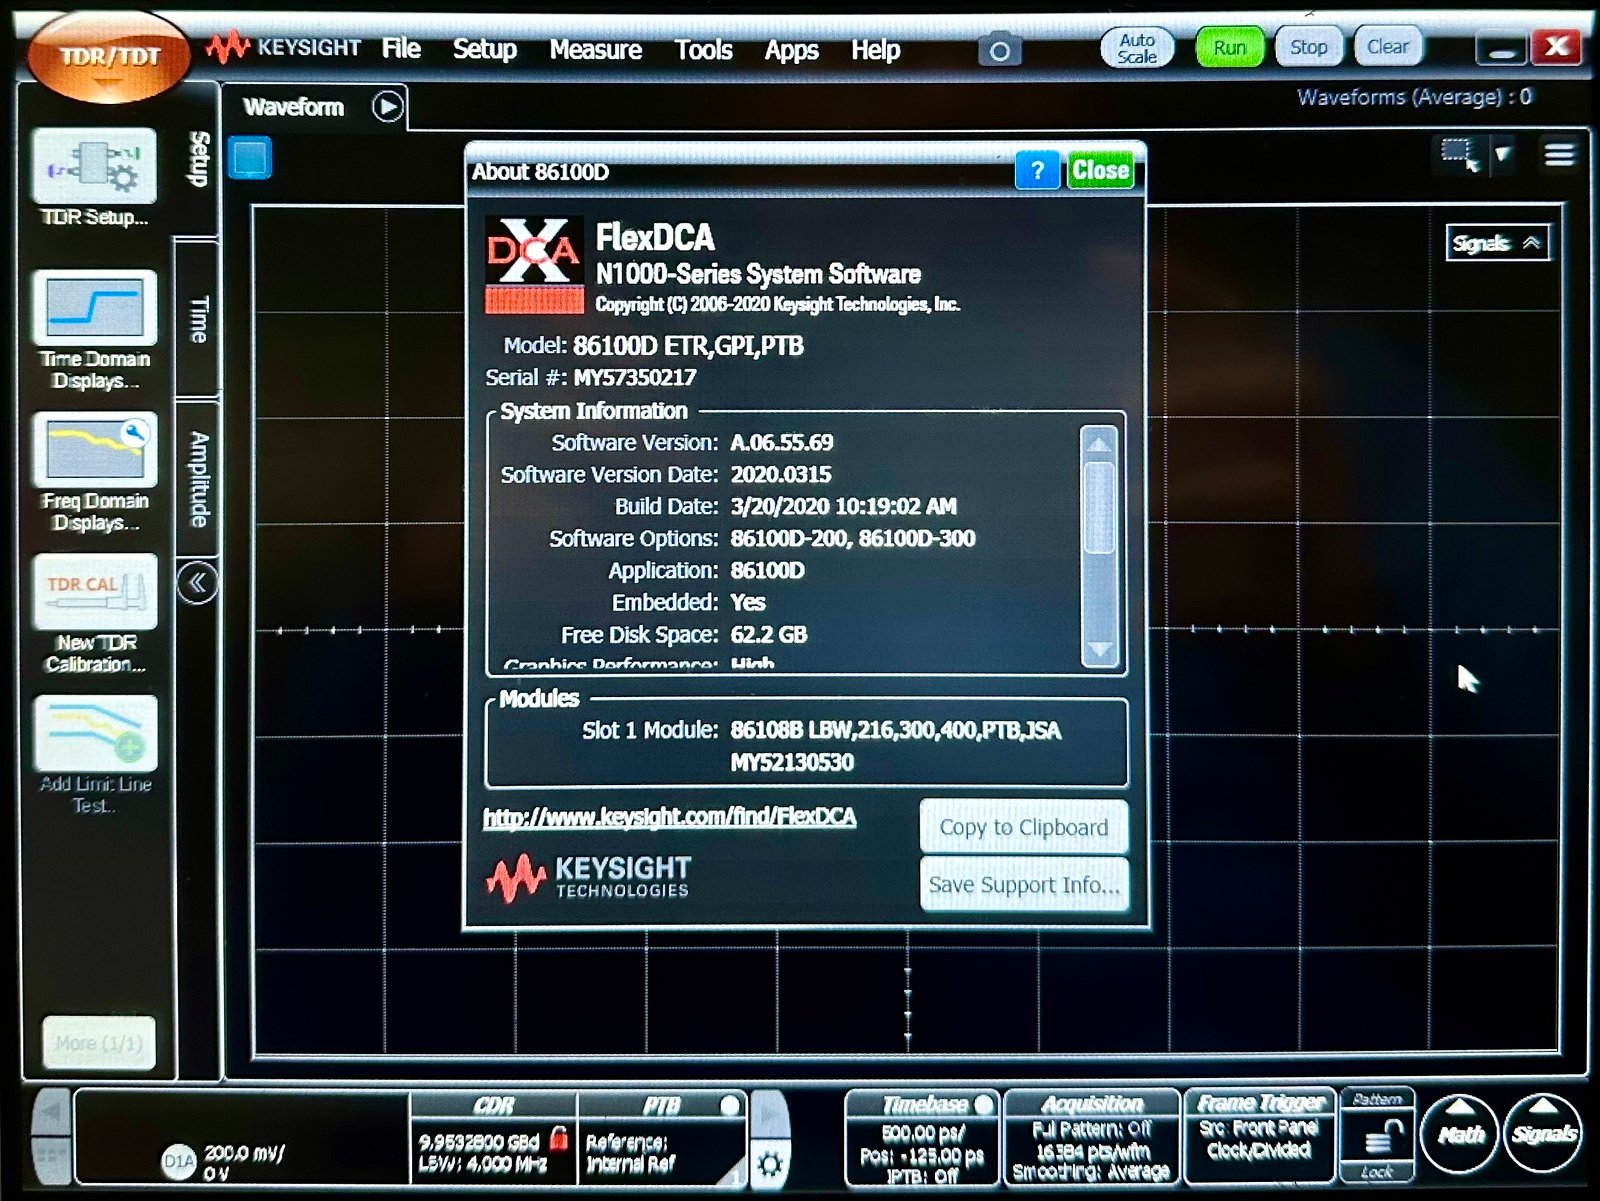Click the help question mark in About dialog
The width and height of the screenshot is (1600, 1201).
click(1038, 171)
